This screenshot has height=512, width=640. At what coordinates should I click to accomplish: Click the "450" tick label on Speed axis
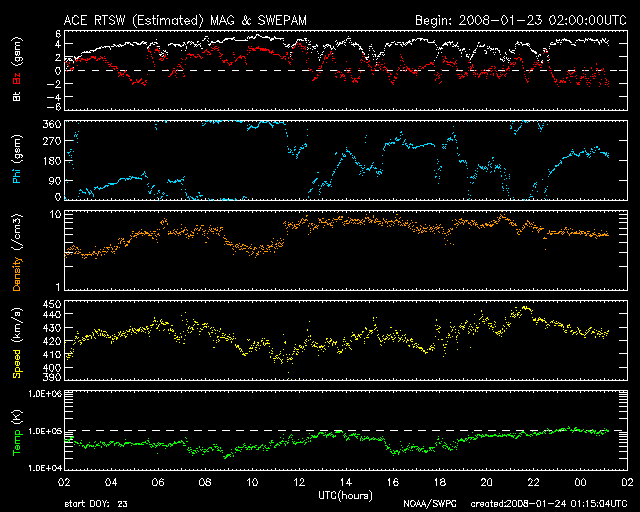point(51,304)
